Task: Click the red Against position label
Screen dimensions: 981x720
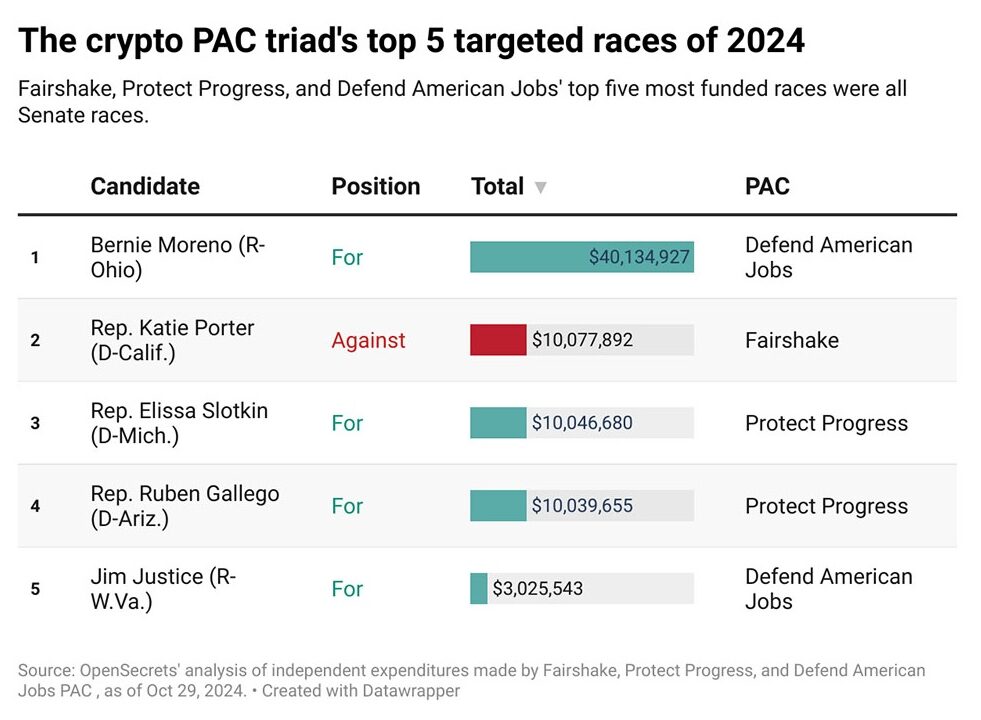Action: click(368, 340)
